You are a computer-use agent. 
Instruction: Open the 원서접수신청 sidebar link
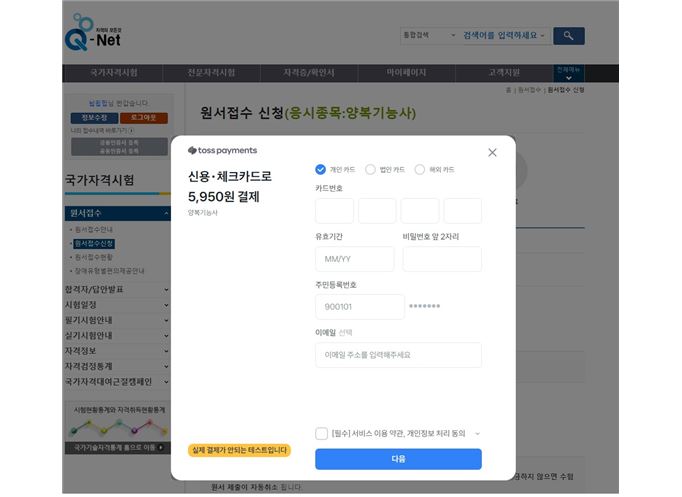94,243
